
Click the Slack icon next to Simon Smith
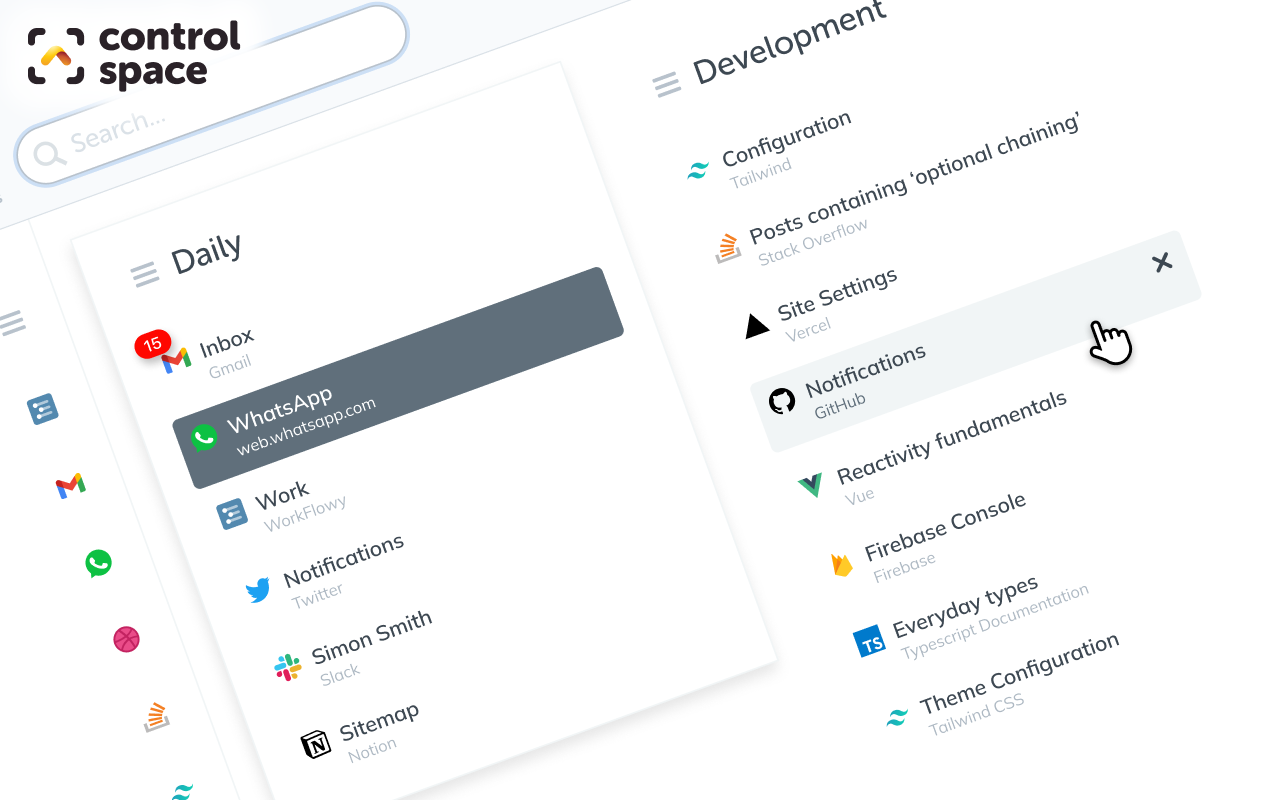point(287,667)
